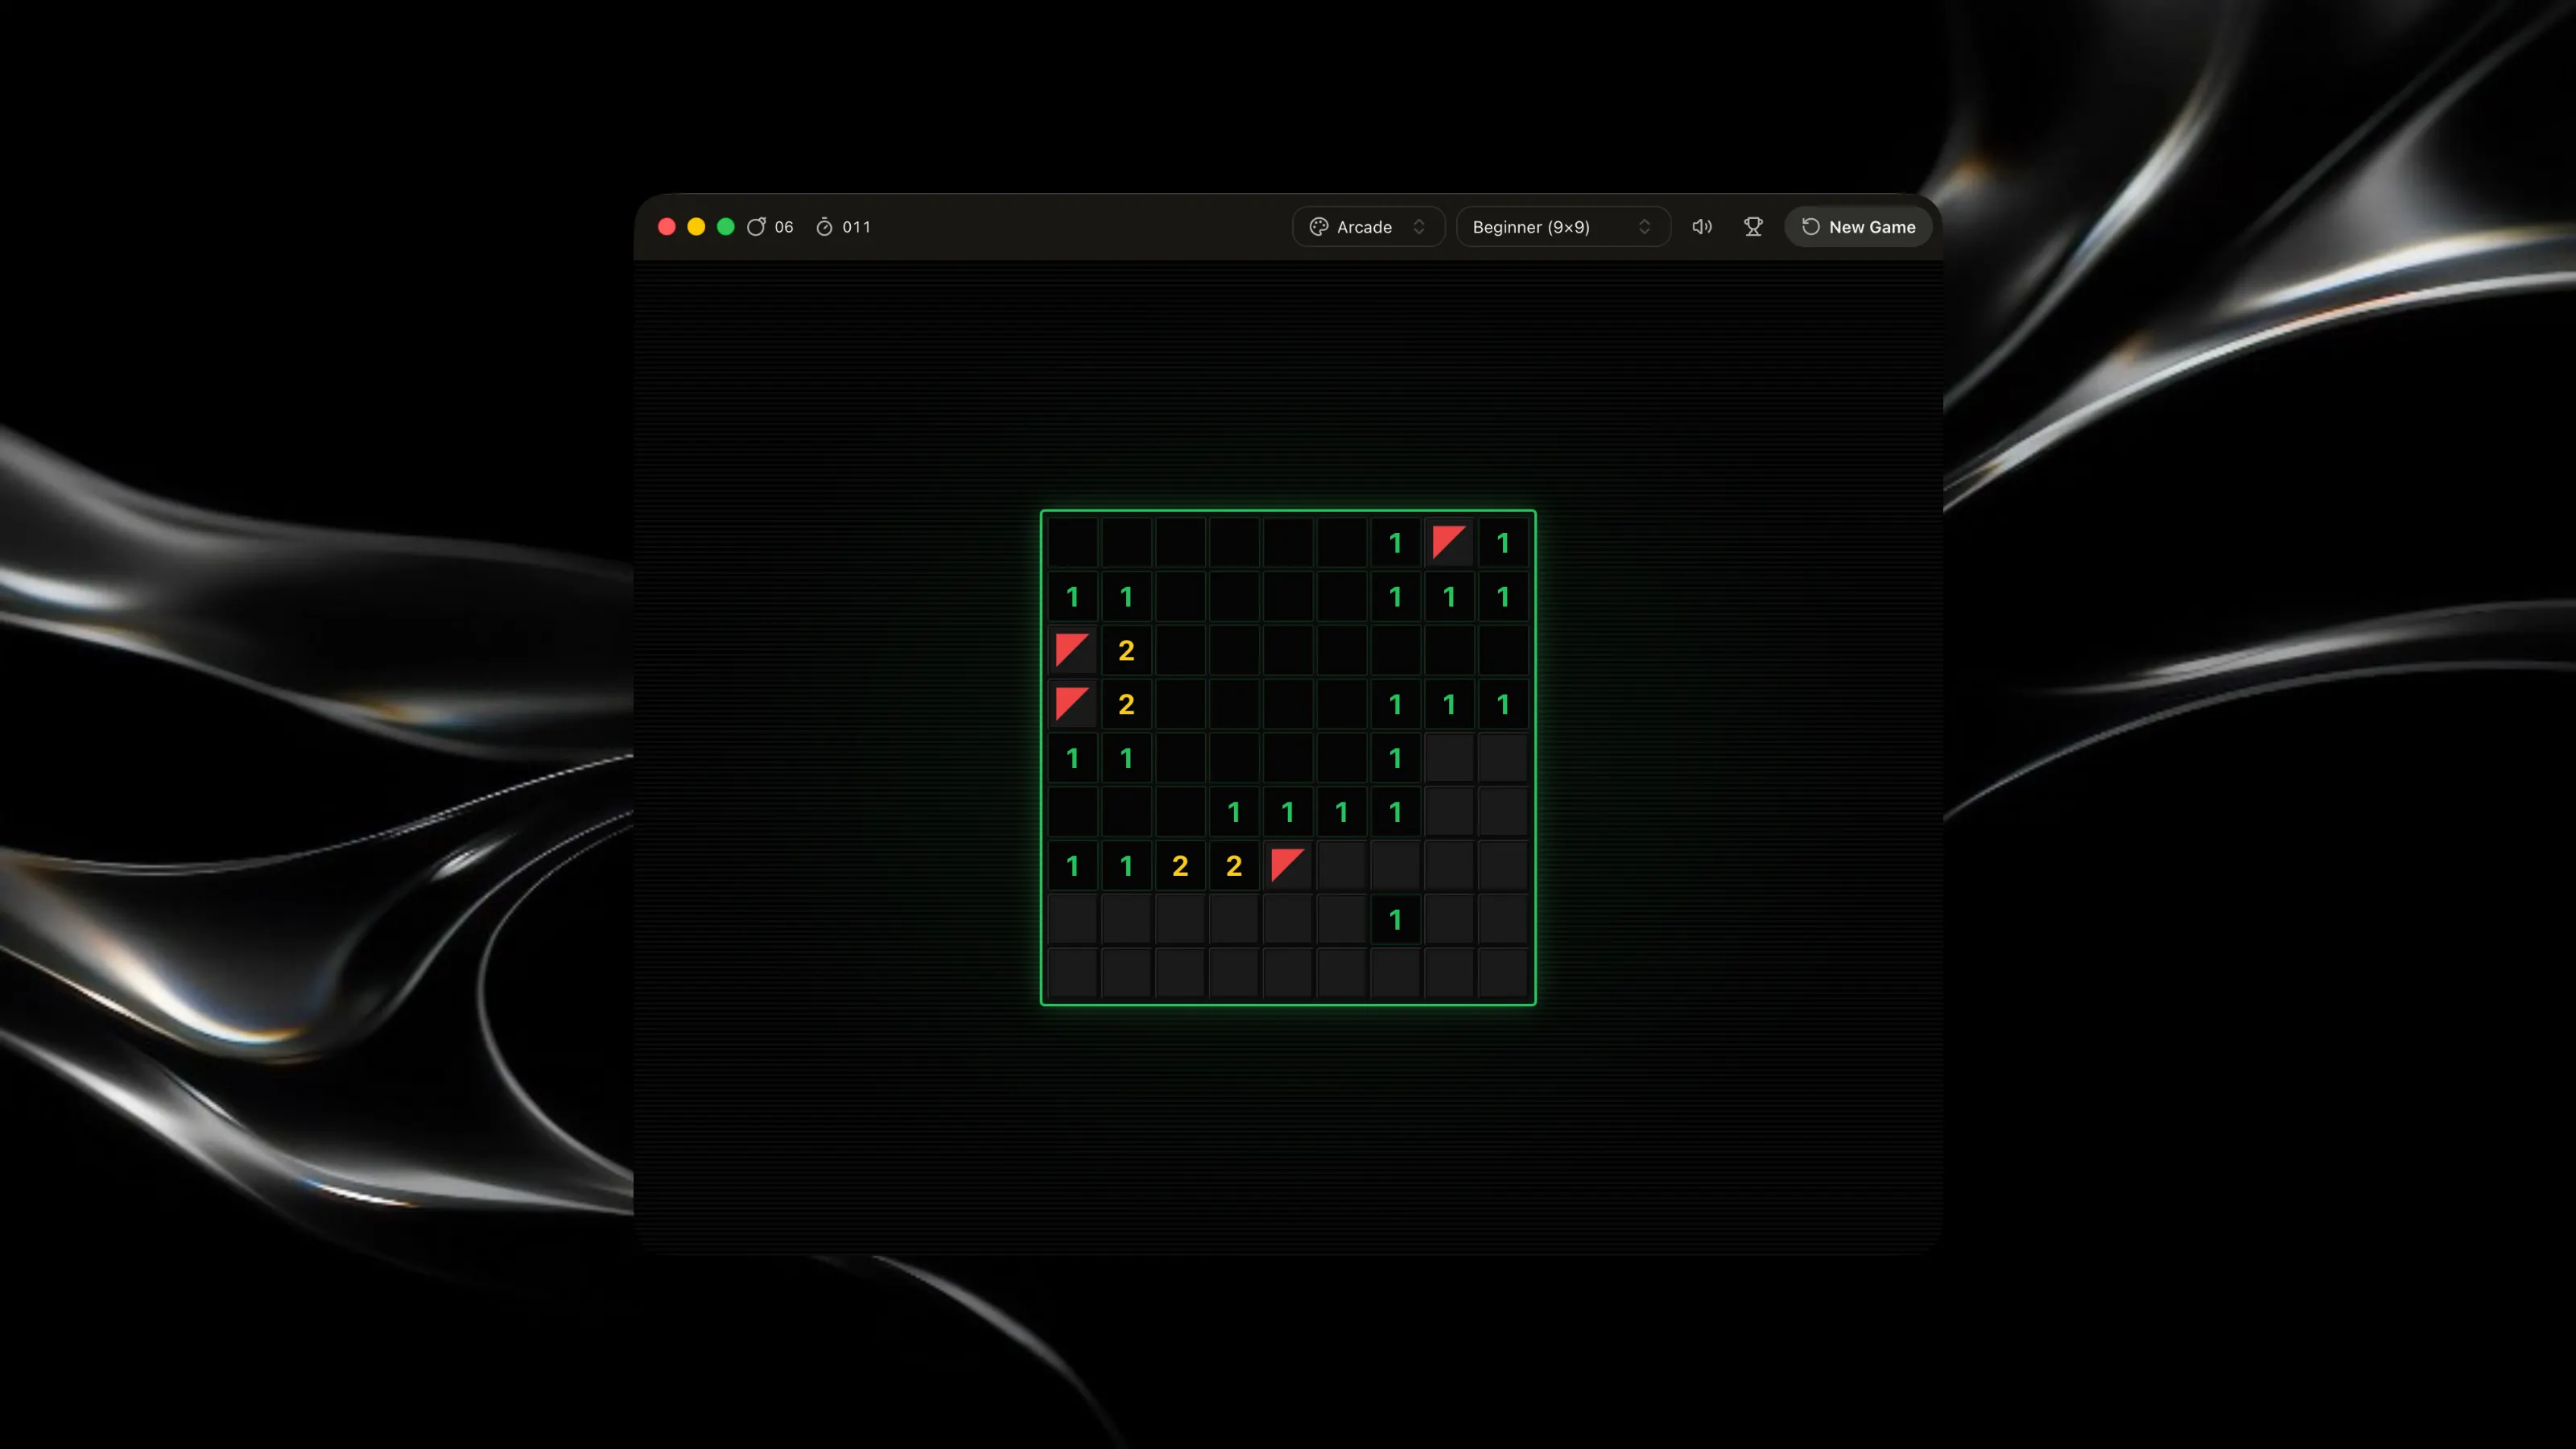Zoom the game window with green button
The width and height of the screenshot is (2576, 1449).
(726, 227)
